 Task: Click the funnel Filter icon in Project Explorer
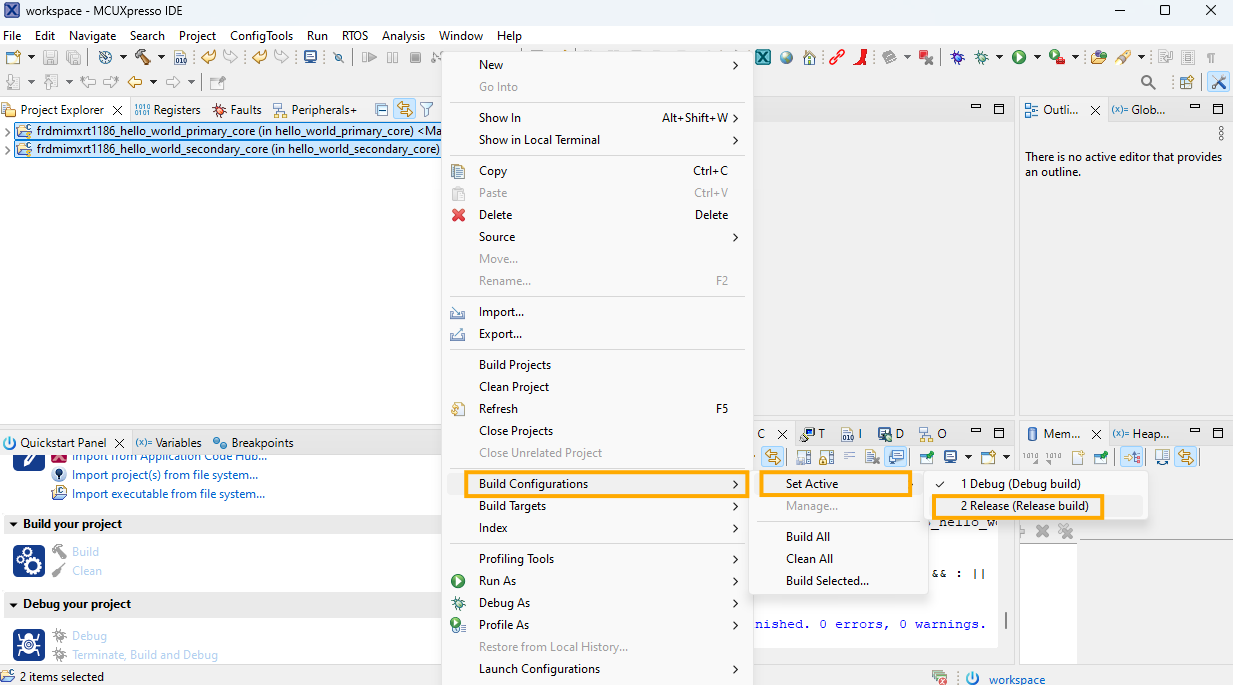coord(426,110)
